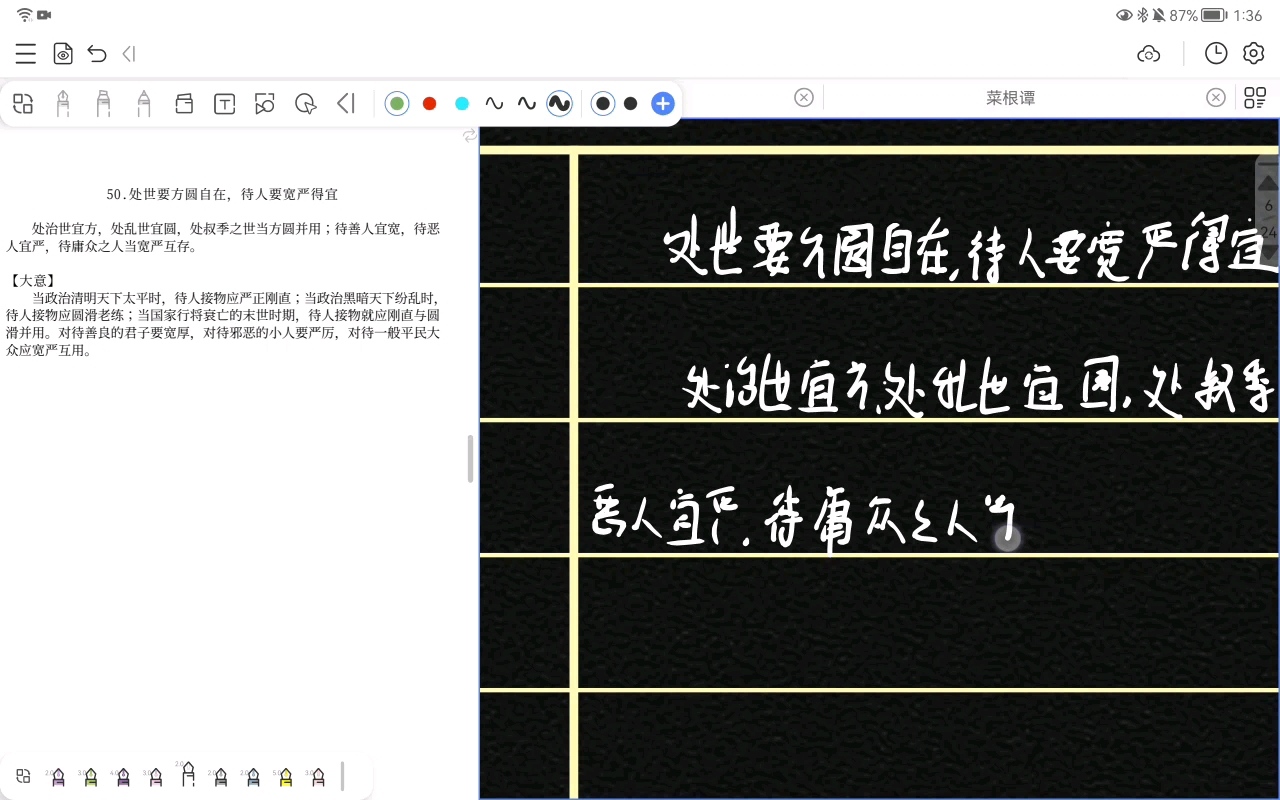Open the history clock icon
Viewport: 1280px width, 800px height.
tap(1216, 54)
